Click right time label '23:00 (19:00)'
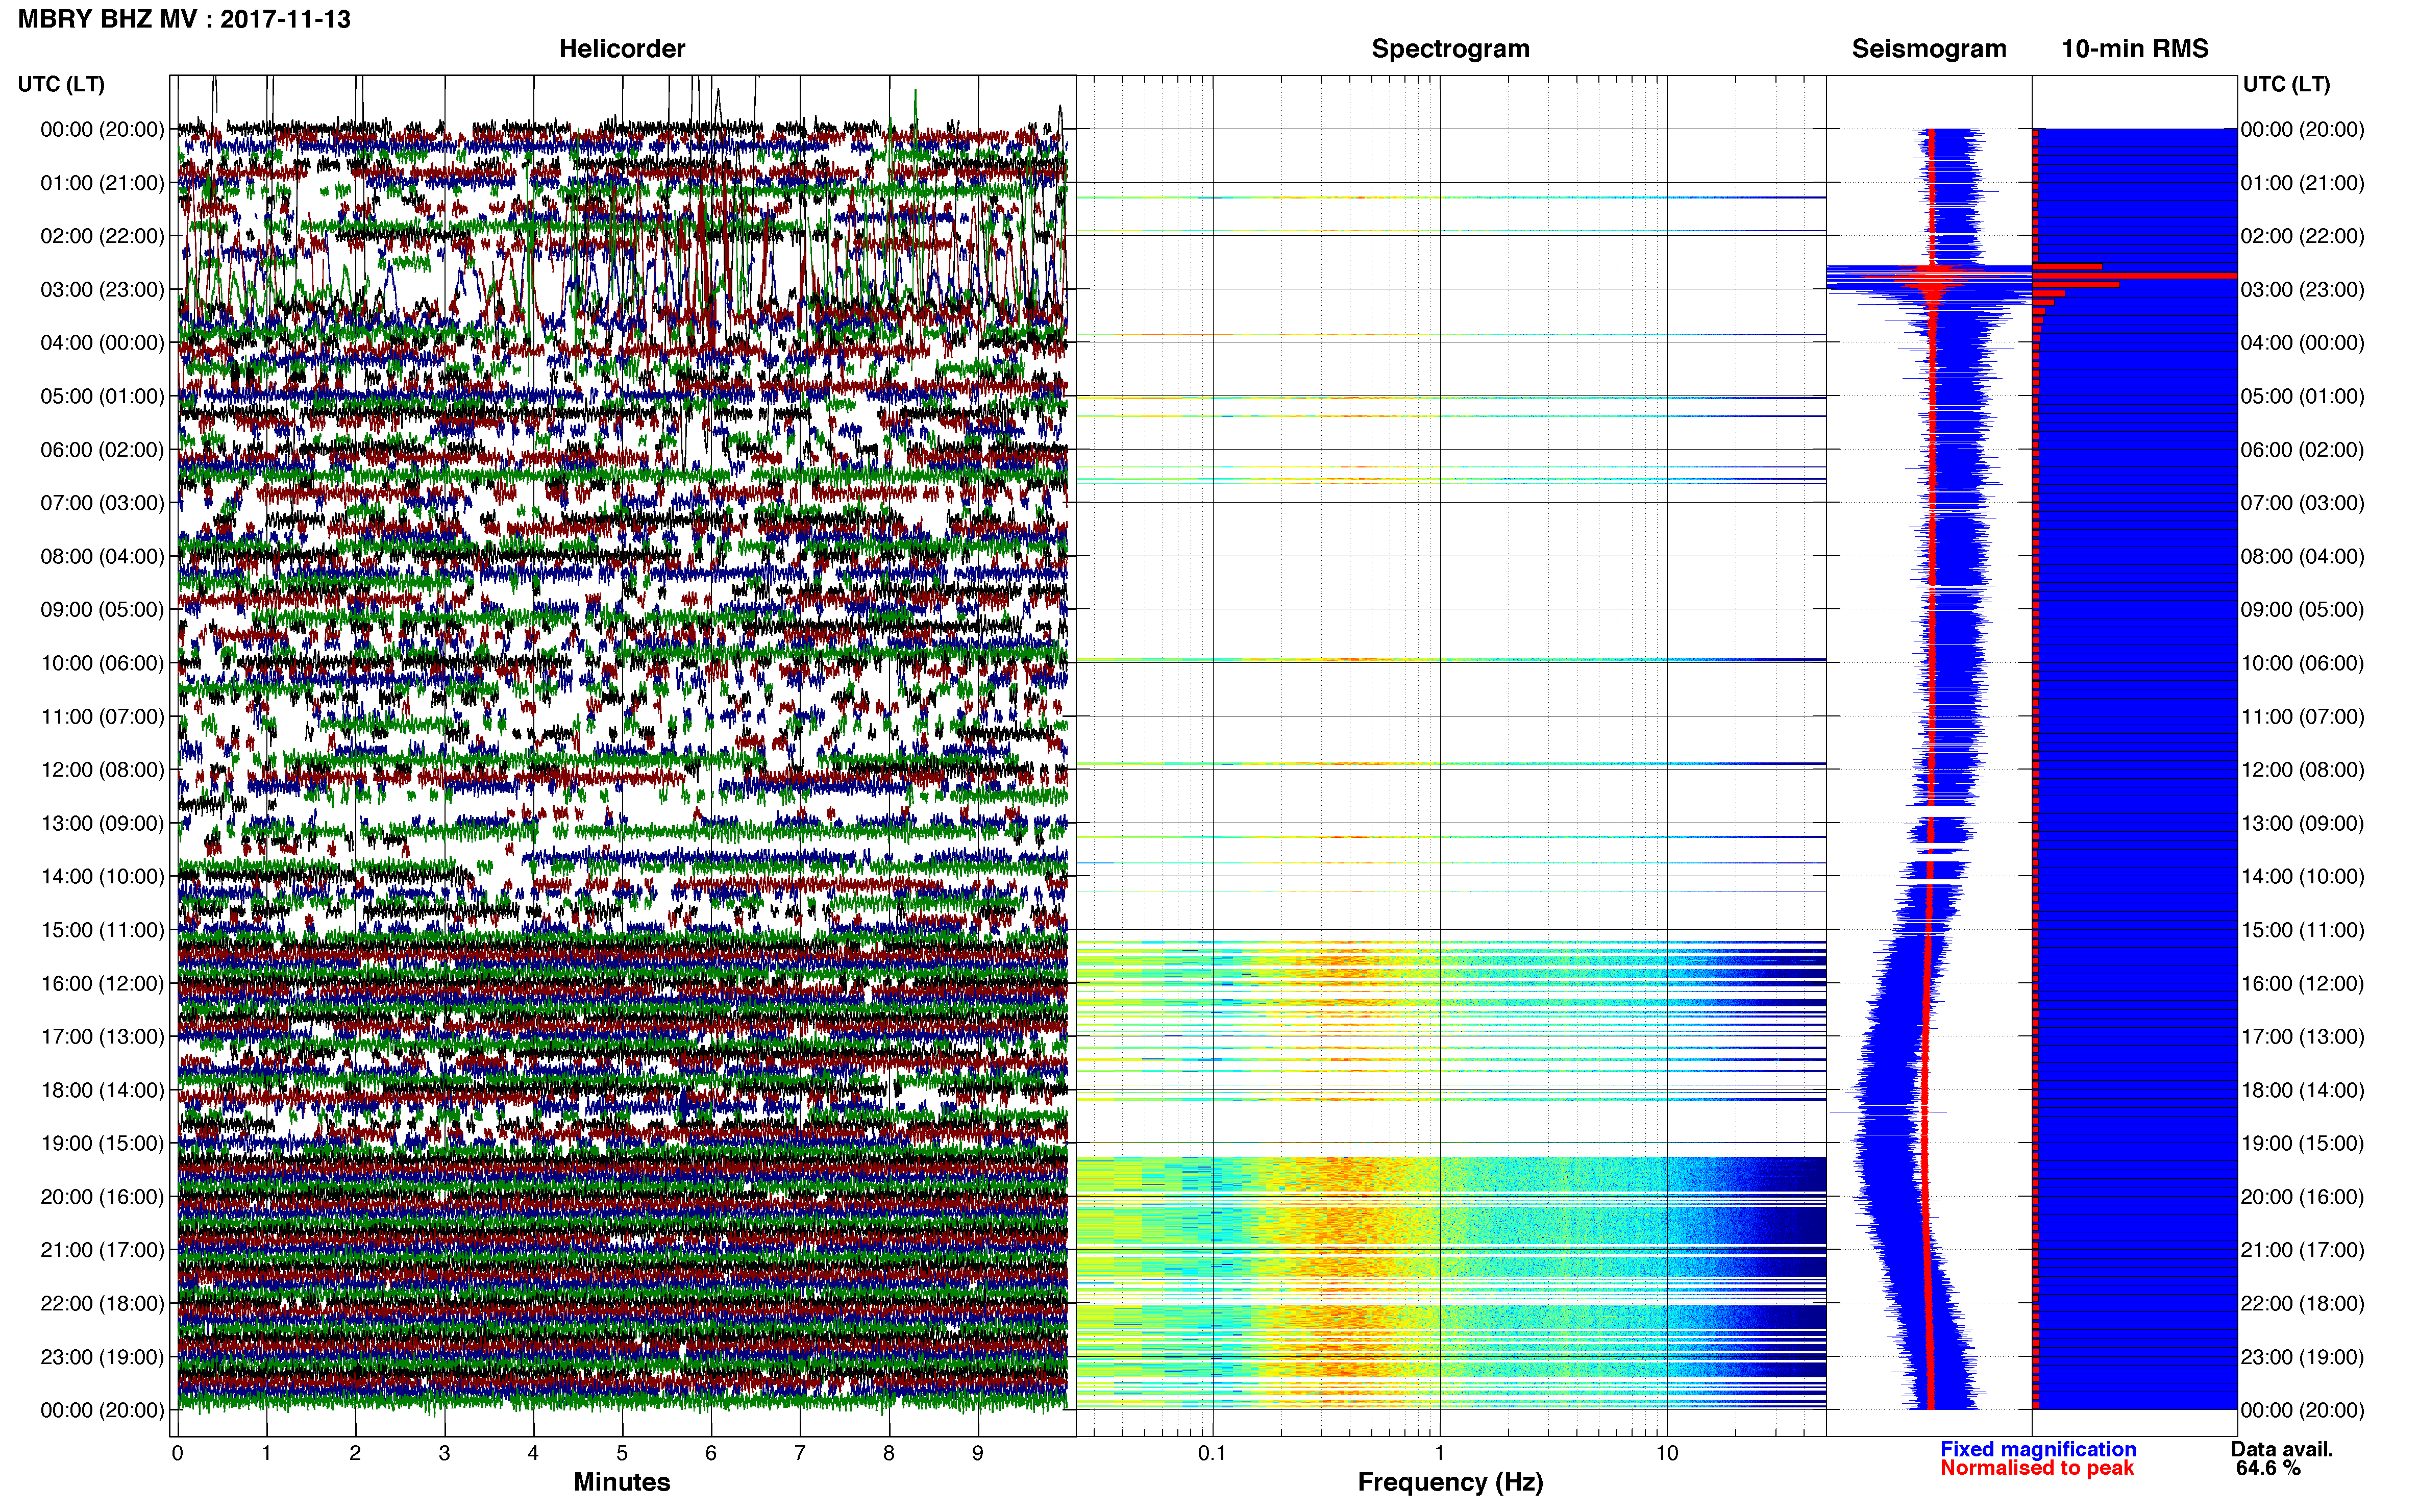 pyautogui.click(x=2303, y=1357)
